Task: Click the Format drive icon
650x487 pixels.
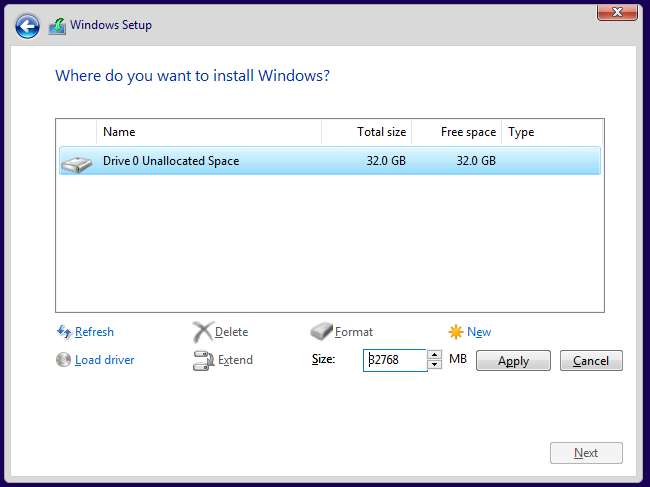Action: pos(321,332)
